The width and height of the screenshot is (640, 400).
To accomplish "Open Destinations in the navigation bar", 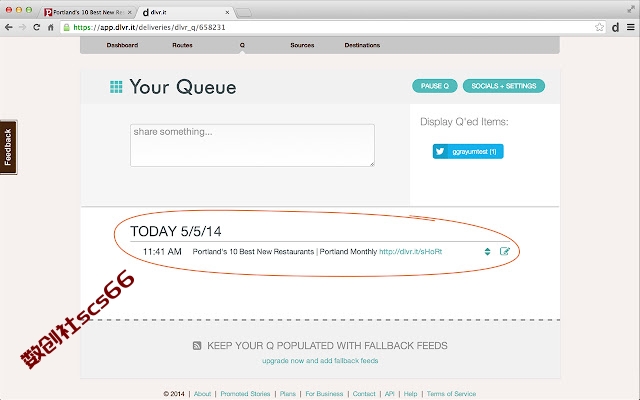I will point(362,45).
